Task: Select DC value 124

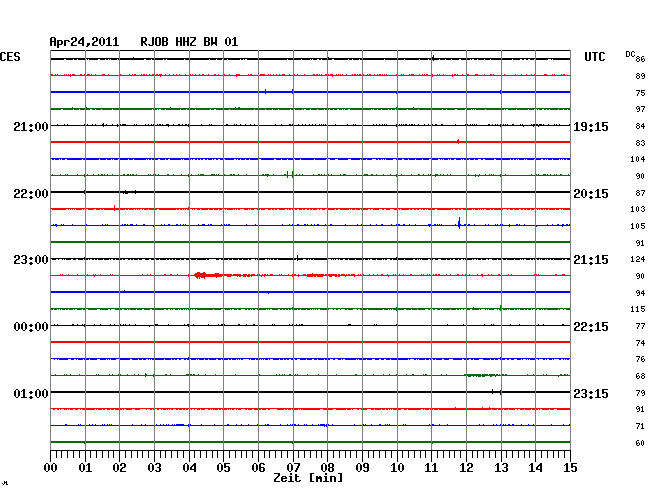Action: pyautogui.click(x=638, y=259)
